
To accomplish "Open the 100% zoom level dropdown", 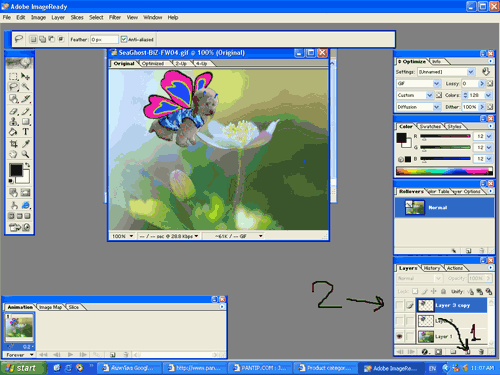I will (122, 236).
